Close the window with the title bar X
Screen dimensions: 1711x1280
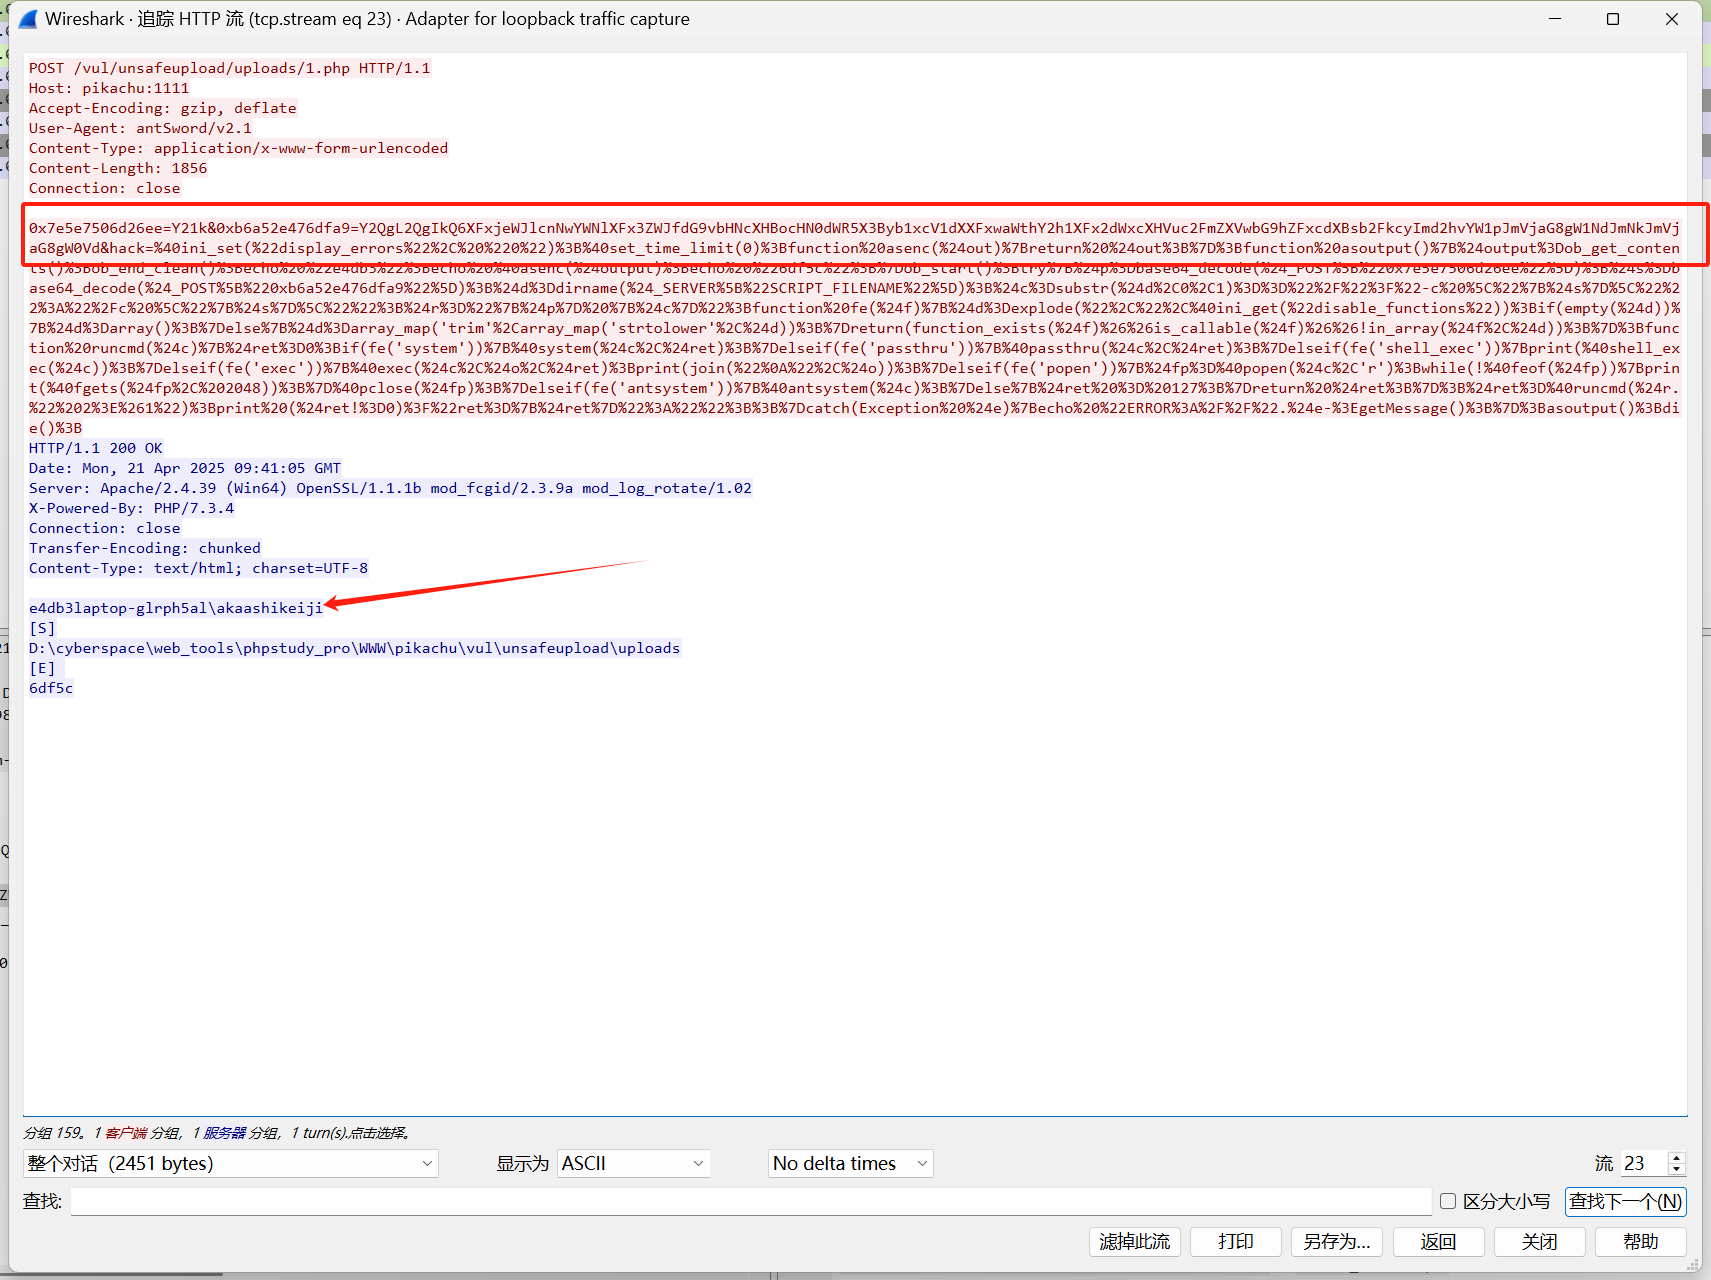coord(1671,19)
